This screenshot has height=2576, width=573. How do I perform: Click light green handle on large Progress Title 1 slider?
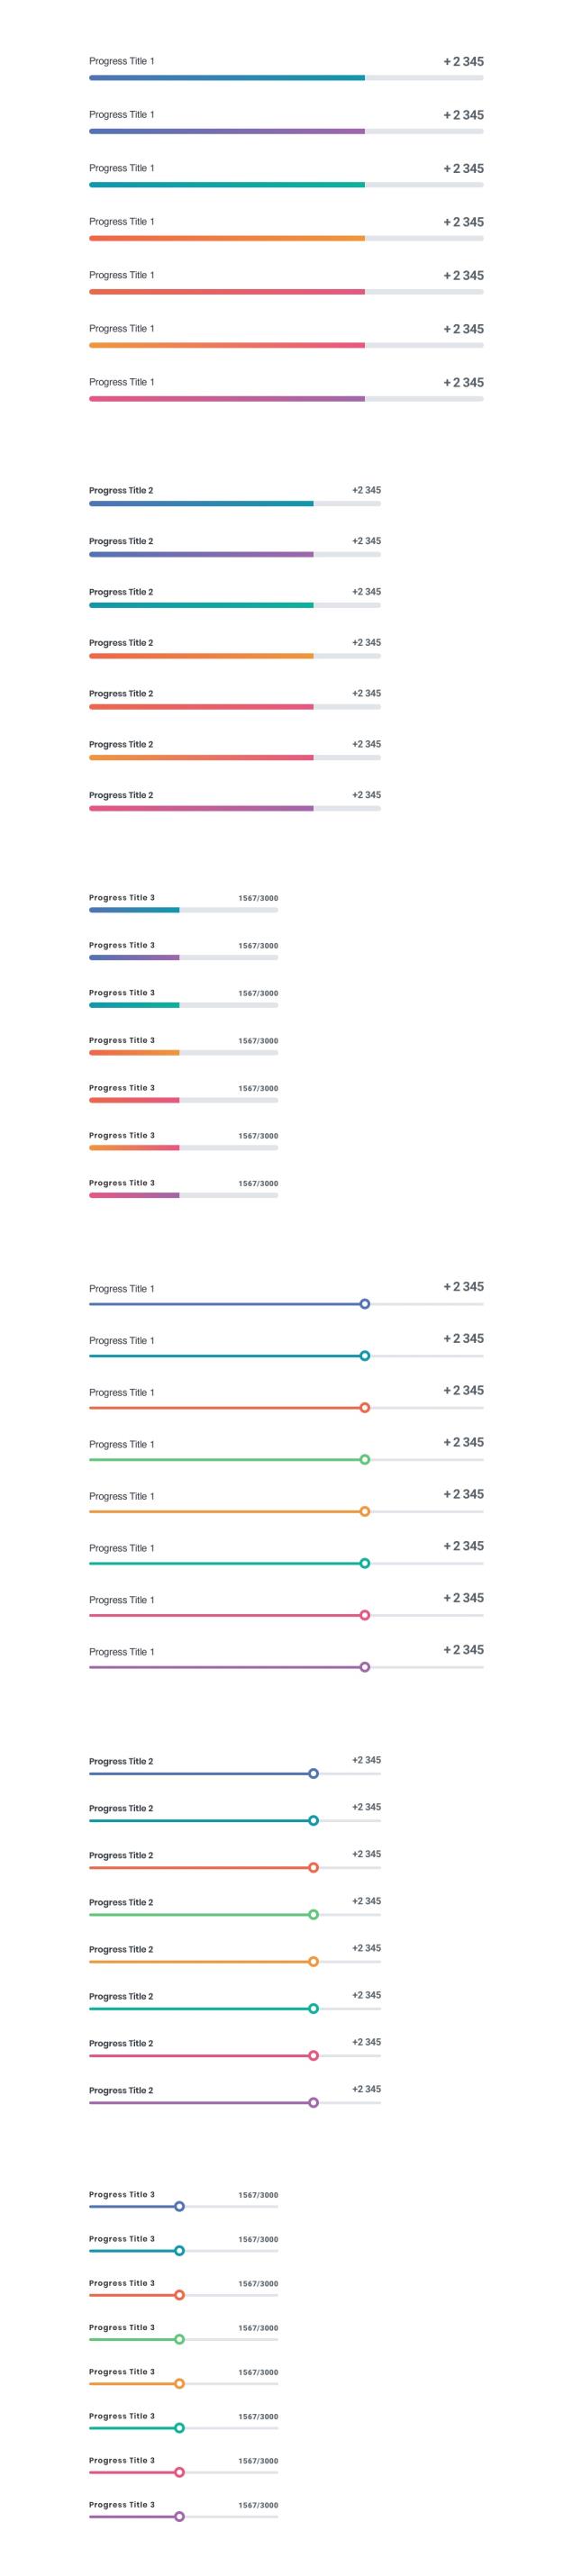tap(365, 1460)
